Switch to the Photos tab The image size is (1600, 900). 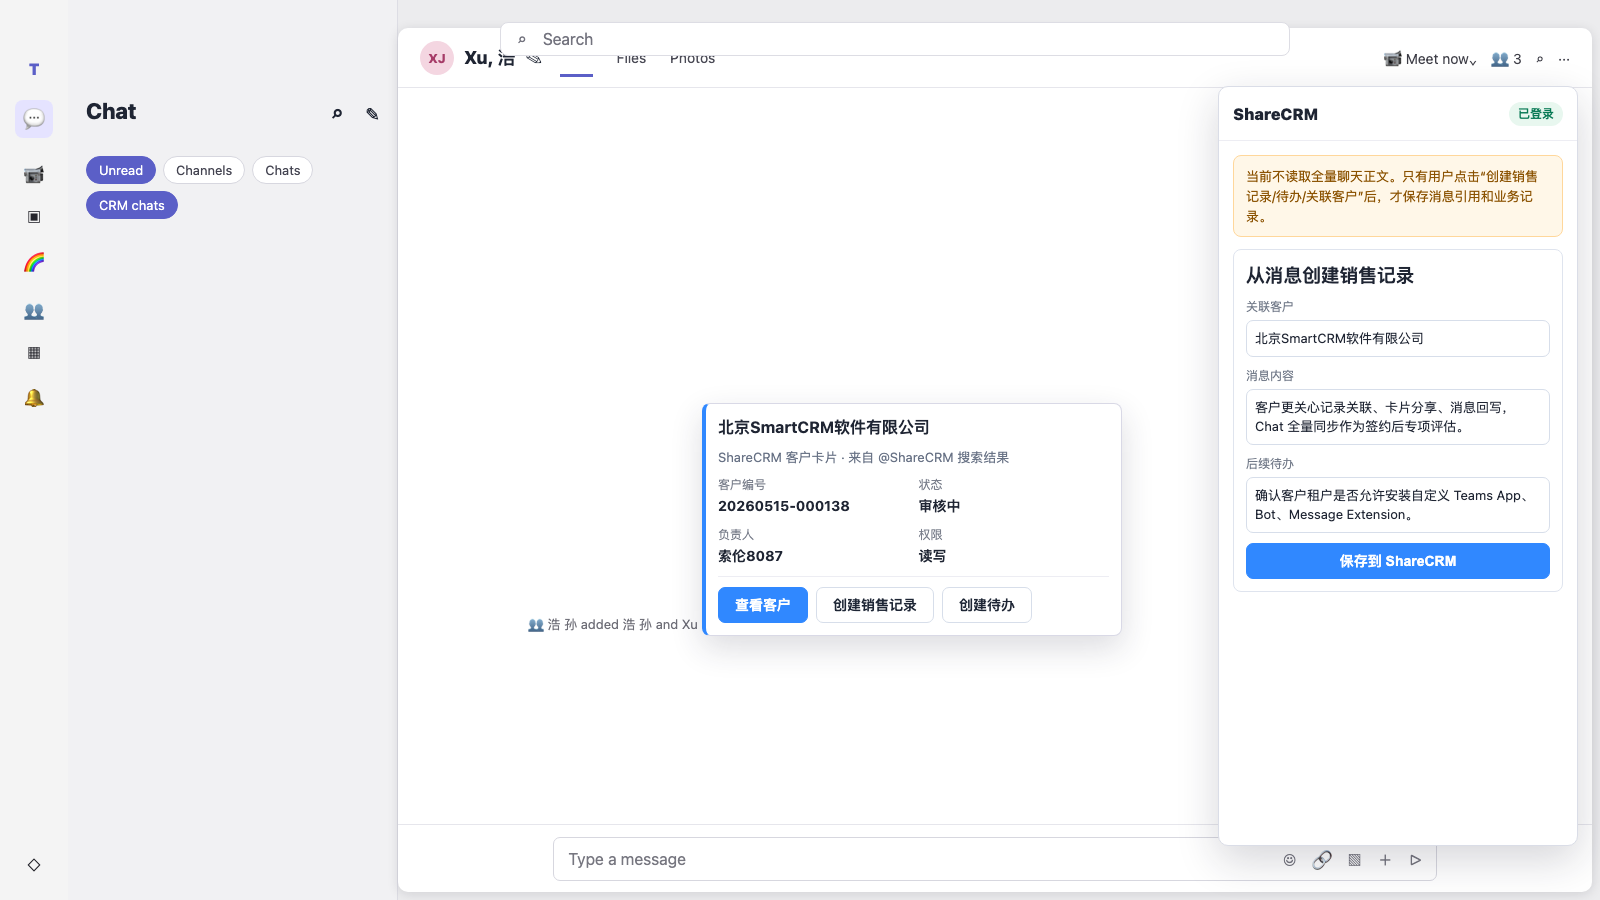tap(692, 61)
